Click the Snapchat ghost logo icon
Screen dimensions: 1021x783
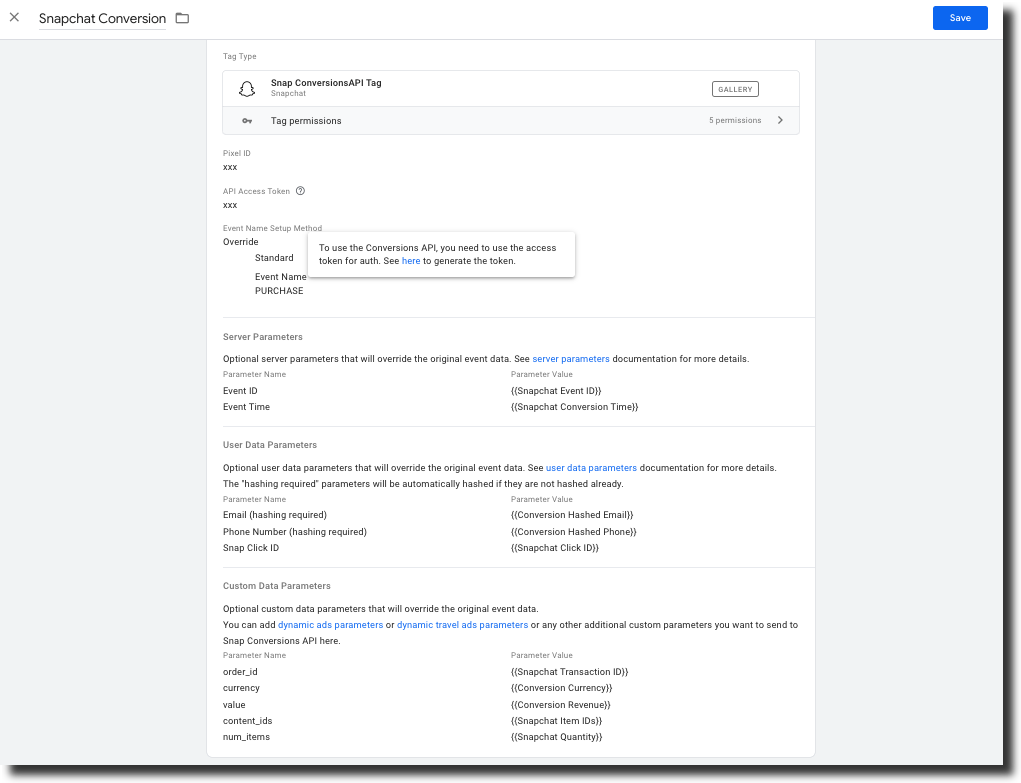tap(246, 88)
